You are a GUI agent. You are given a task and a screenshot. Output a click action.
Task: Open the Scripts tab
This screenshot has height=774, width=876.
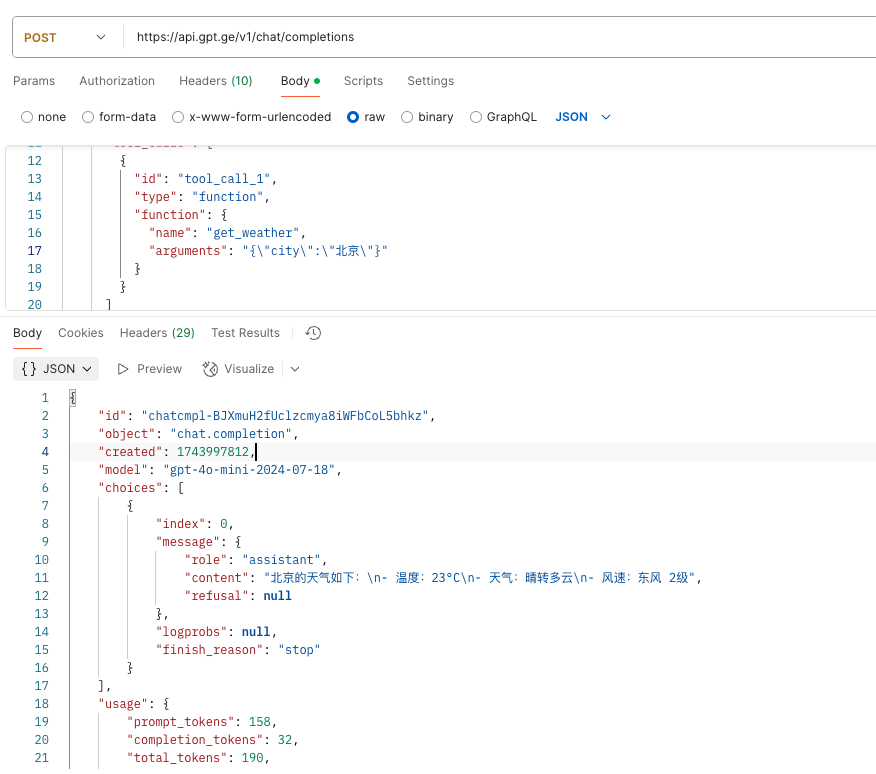click(363, 81)
